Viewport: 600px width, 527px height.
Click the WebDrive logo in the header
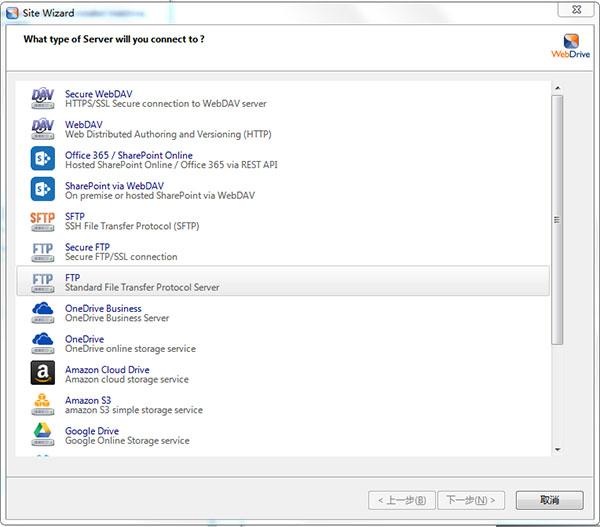click(571, 46)
